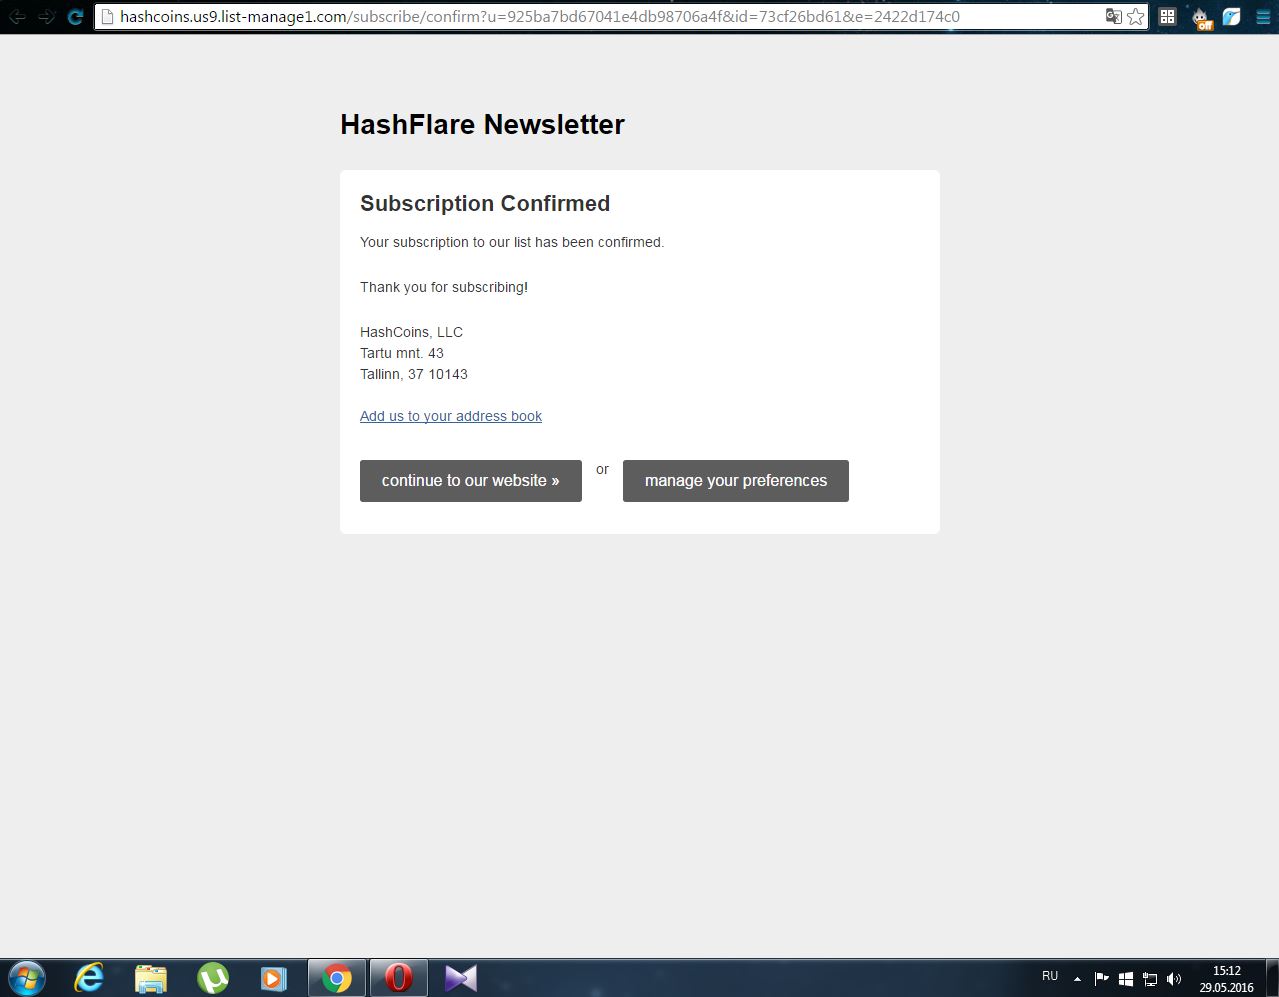The width and height of the screenshot is (1279, 997).
Task: Open Visual Studio from the taskbar
Action: pos(460,978)
